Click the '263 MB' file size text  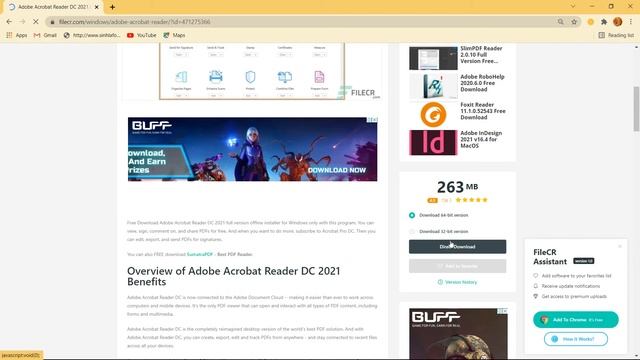[x=457, y=187]
